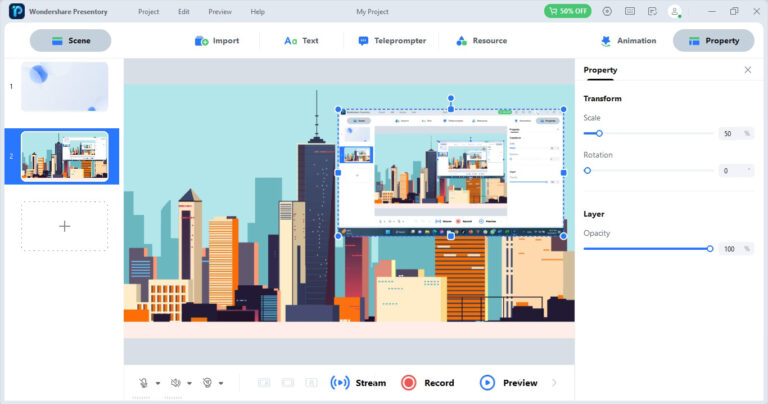
Task: Switch to the Animation tab
Action: click(628, 41)
